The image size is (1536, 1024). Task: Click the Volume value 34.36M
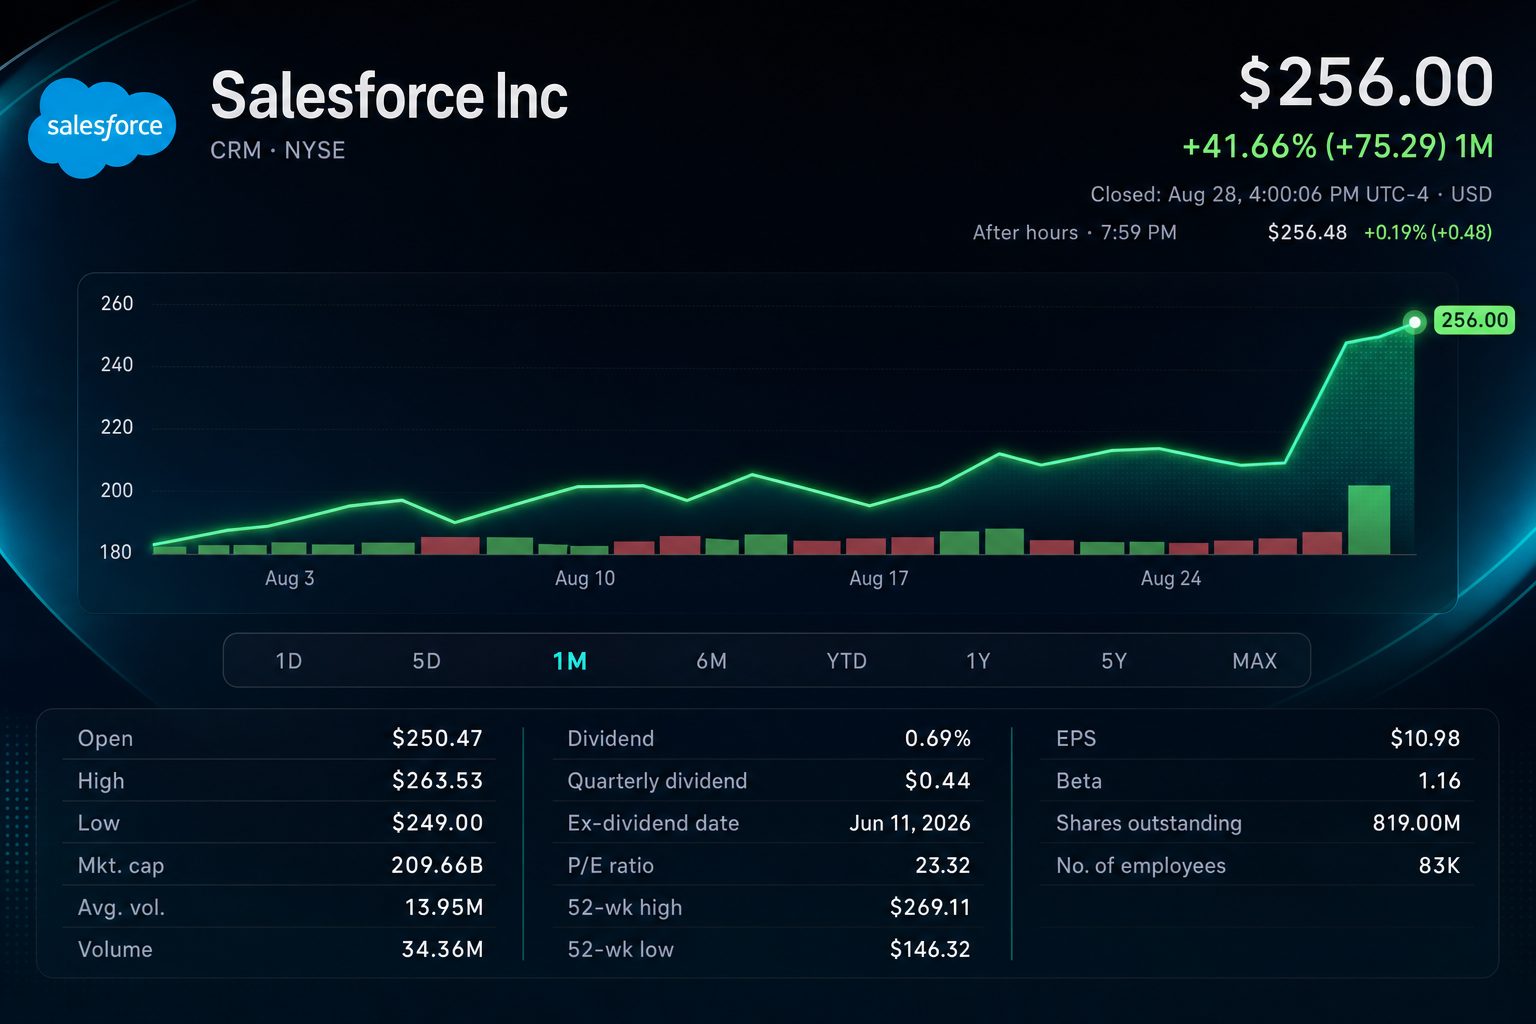442,949
